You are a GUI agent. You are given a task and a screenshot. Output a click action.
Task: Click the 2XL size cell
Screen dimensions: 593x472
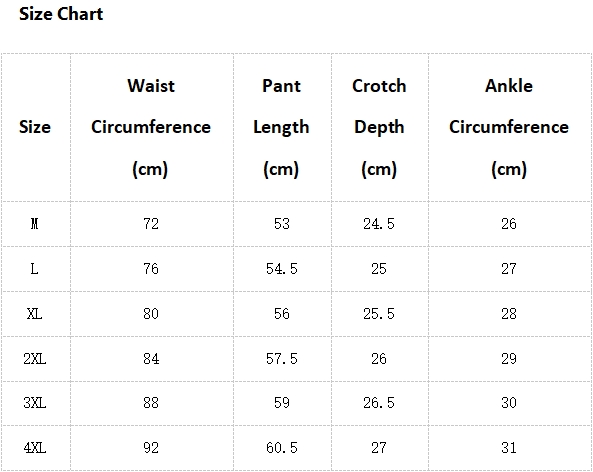click(x=34, y=359)
